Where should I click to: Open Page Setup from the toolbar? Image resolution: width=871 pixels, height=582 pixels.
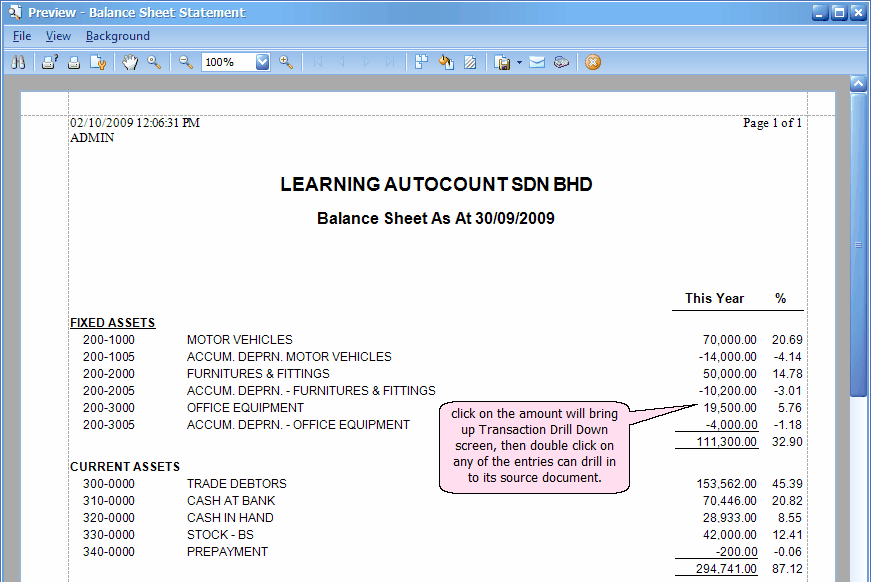(98, 62)
